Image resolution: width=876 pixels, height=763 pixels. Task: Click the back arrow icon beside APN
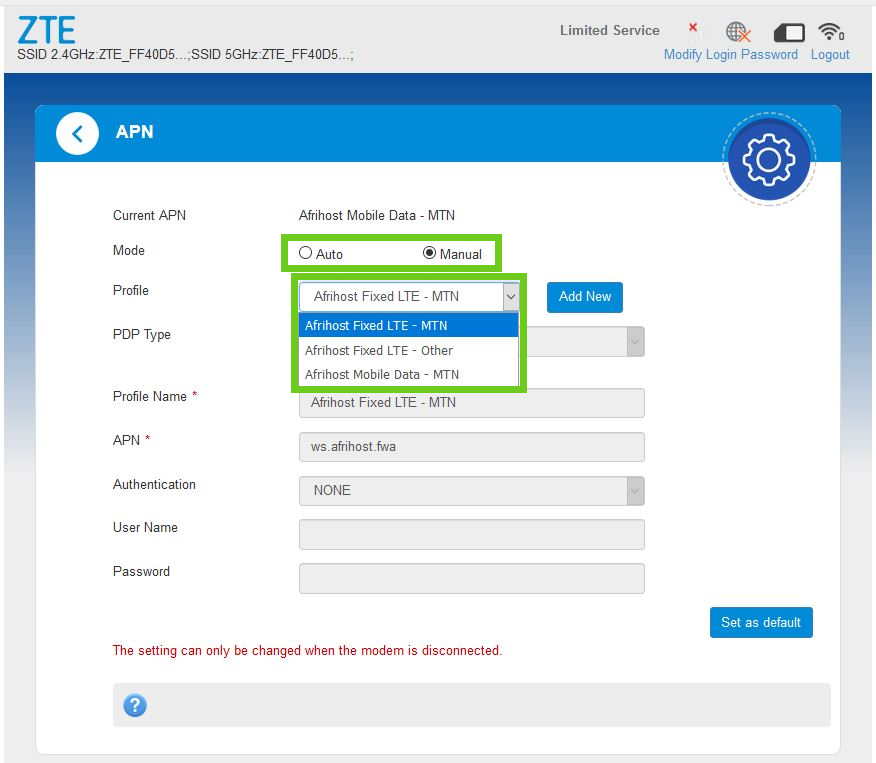click(77, 134)
